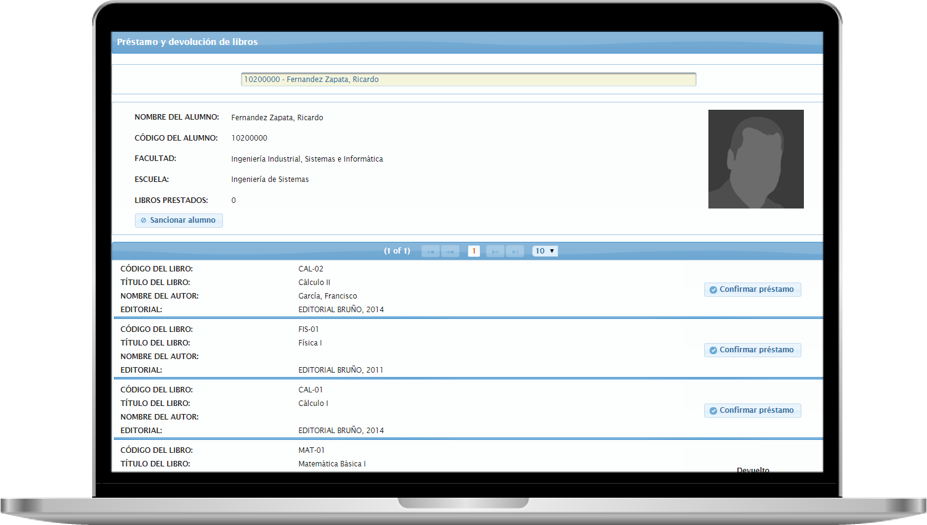Click the ban icon on Sancionar alumno

click(x=143, y=220)
